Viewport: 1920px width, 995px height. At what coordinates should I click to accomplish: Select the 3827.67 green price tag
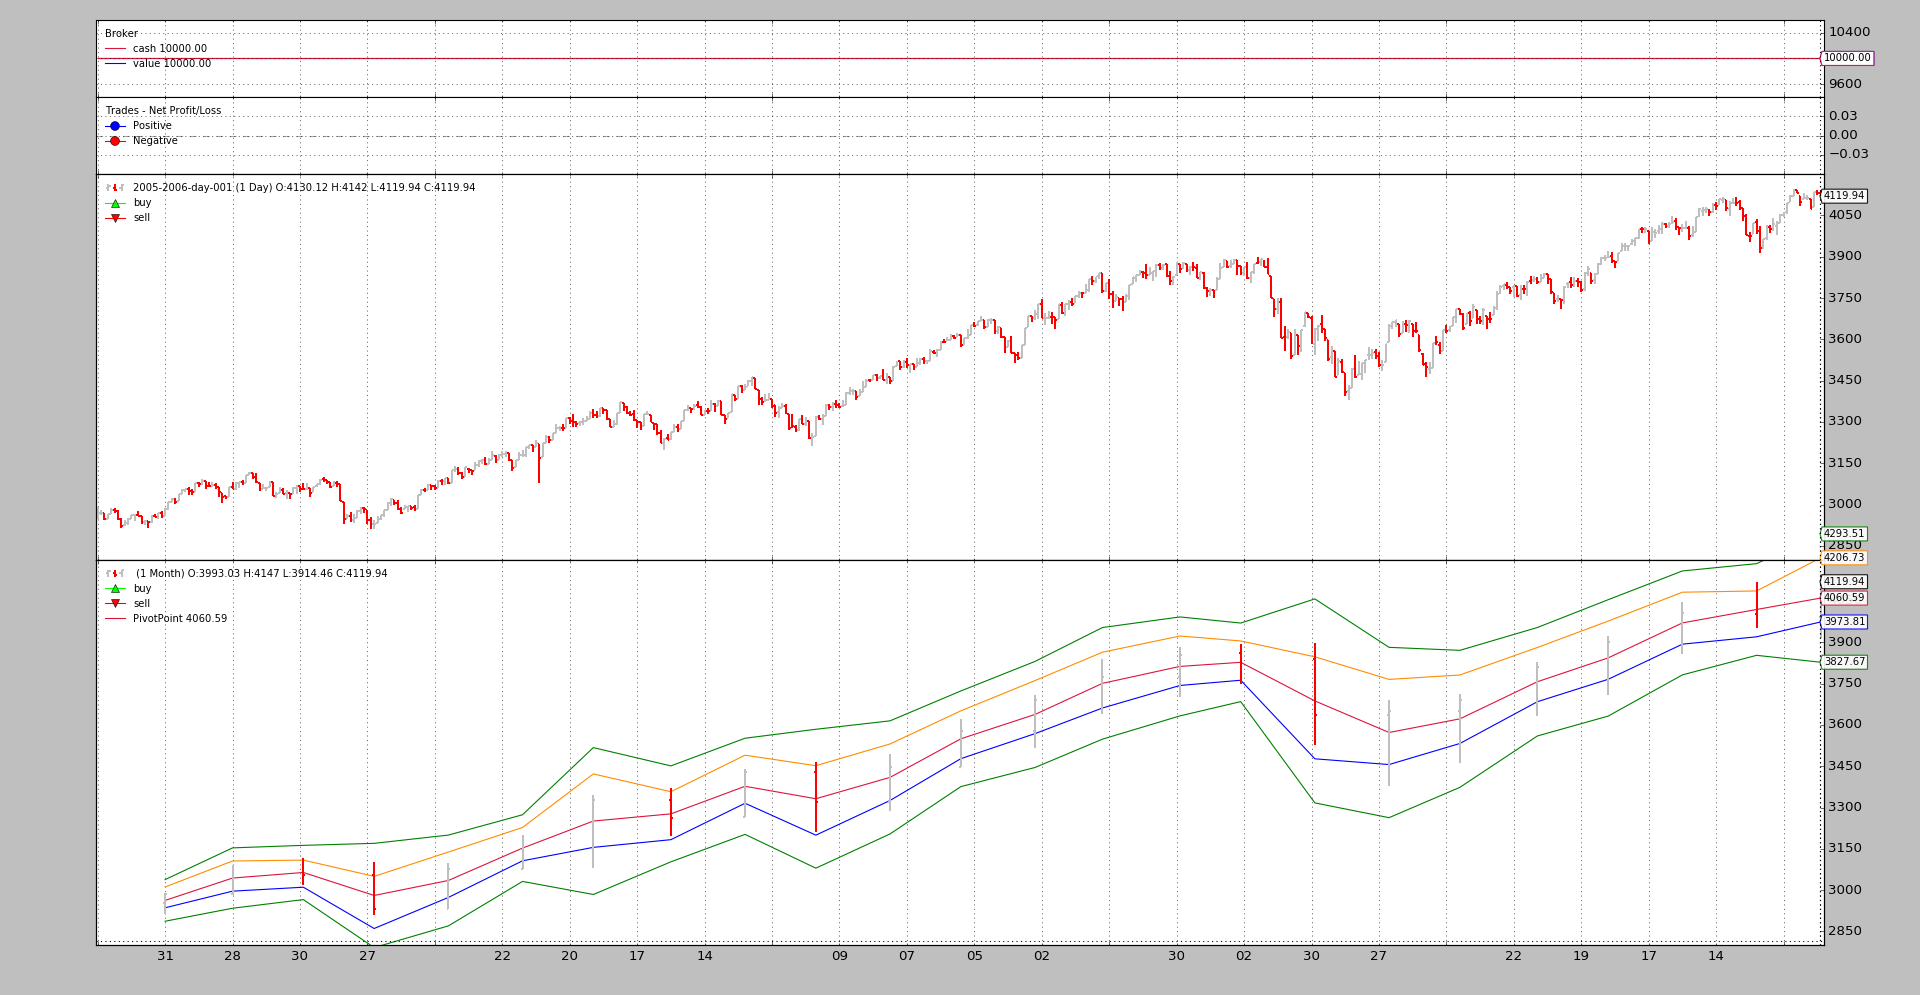[1844, 662]
